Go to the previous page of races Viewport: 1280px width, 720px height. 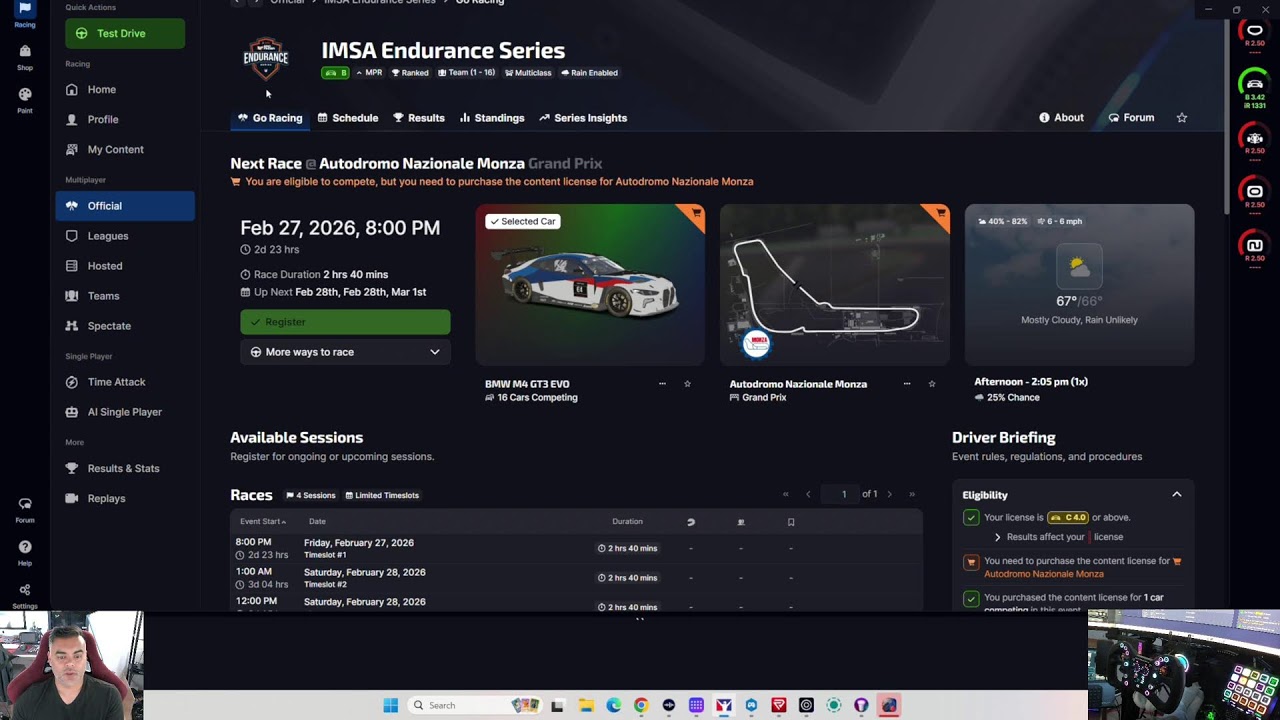pyautogui.click(x=808, y=494)
